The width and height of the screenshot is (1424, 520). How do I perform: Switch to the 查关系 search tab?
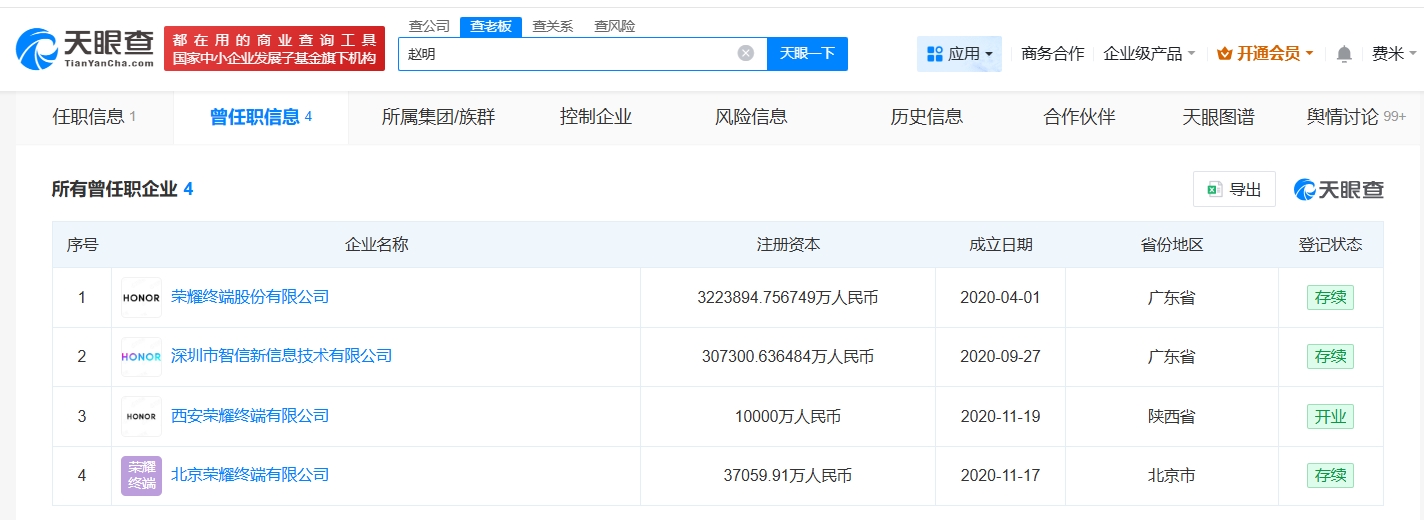pos(552,26)
